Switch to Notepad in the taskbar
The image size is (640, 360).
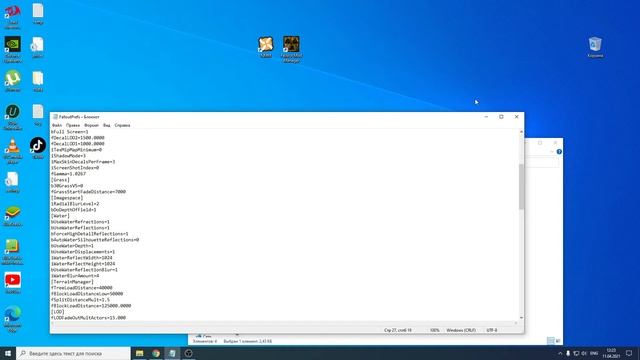(172, 353)
